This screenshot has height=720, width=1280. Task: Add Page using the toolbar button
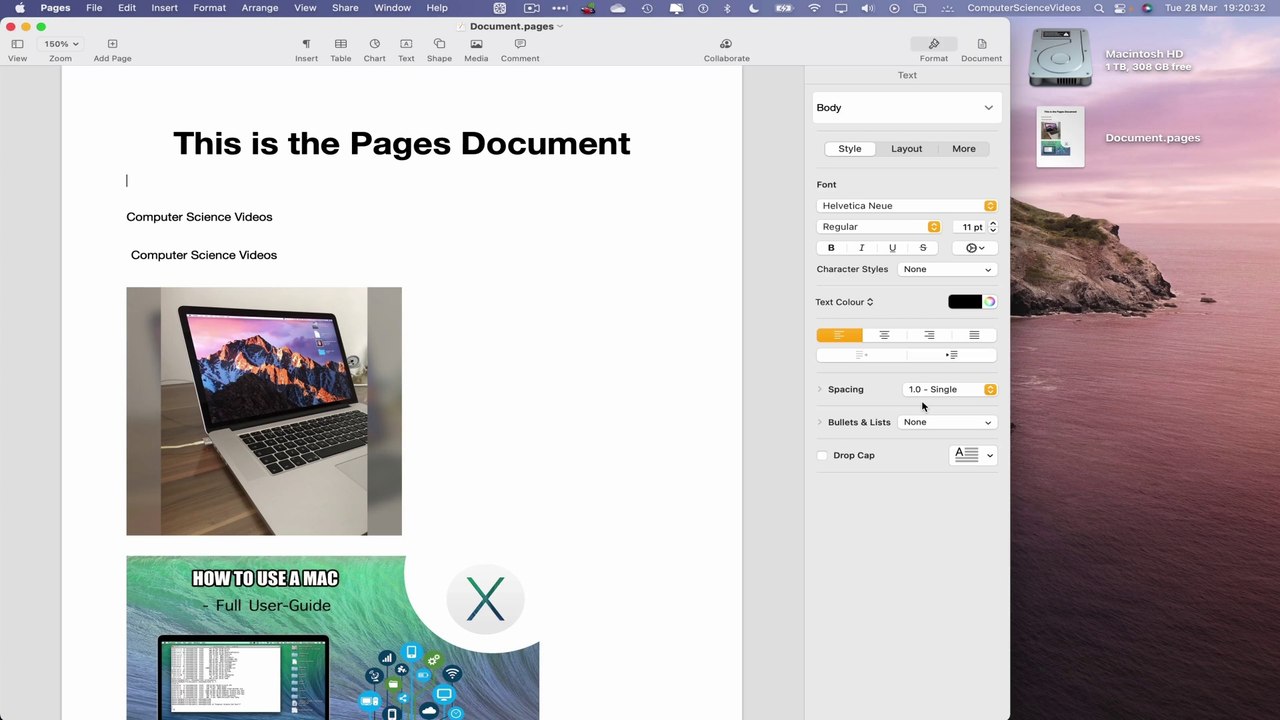[112, 49]
